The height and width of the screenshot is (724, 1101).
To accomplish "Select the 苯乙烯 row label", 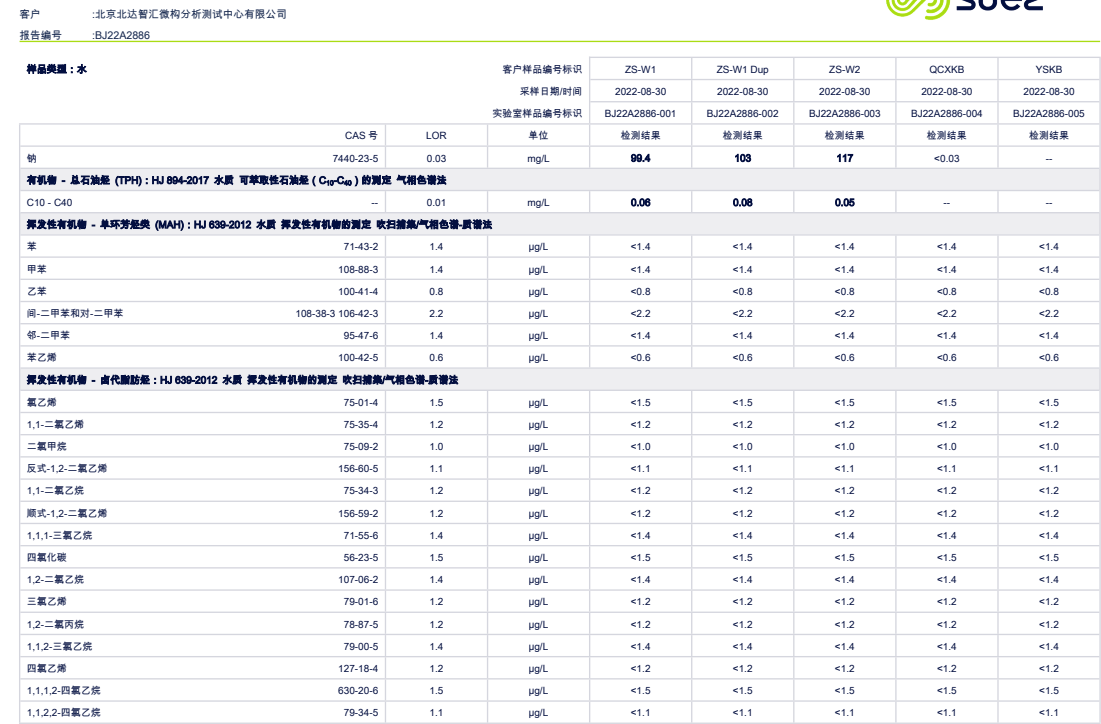I will click(42, 357).
